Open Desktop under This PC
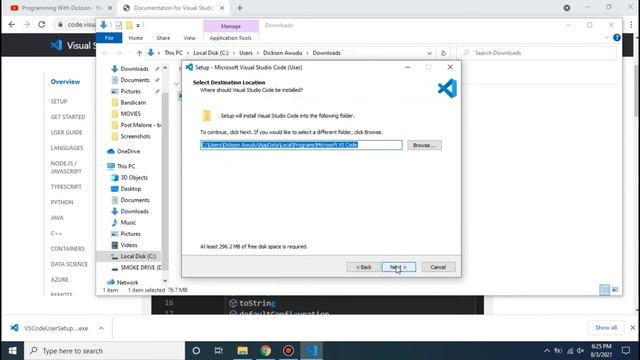Image resolution: width=640 pixels, height=360 pixels. coord(131,189)
